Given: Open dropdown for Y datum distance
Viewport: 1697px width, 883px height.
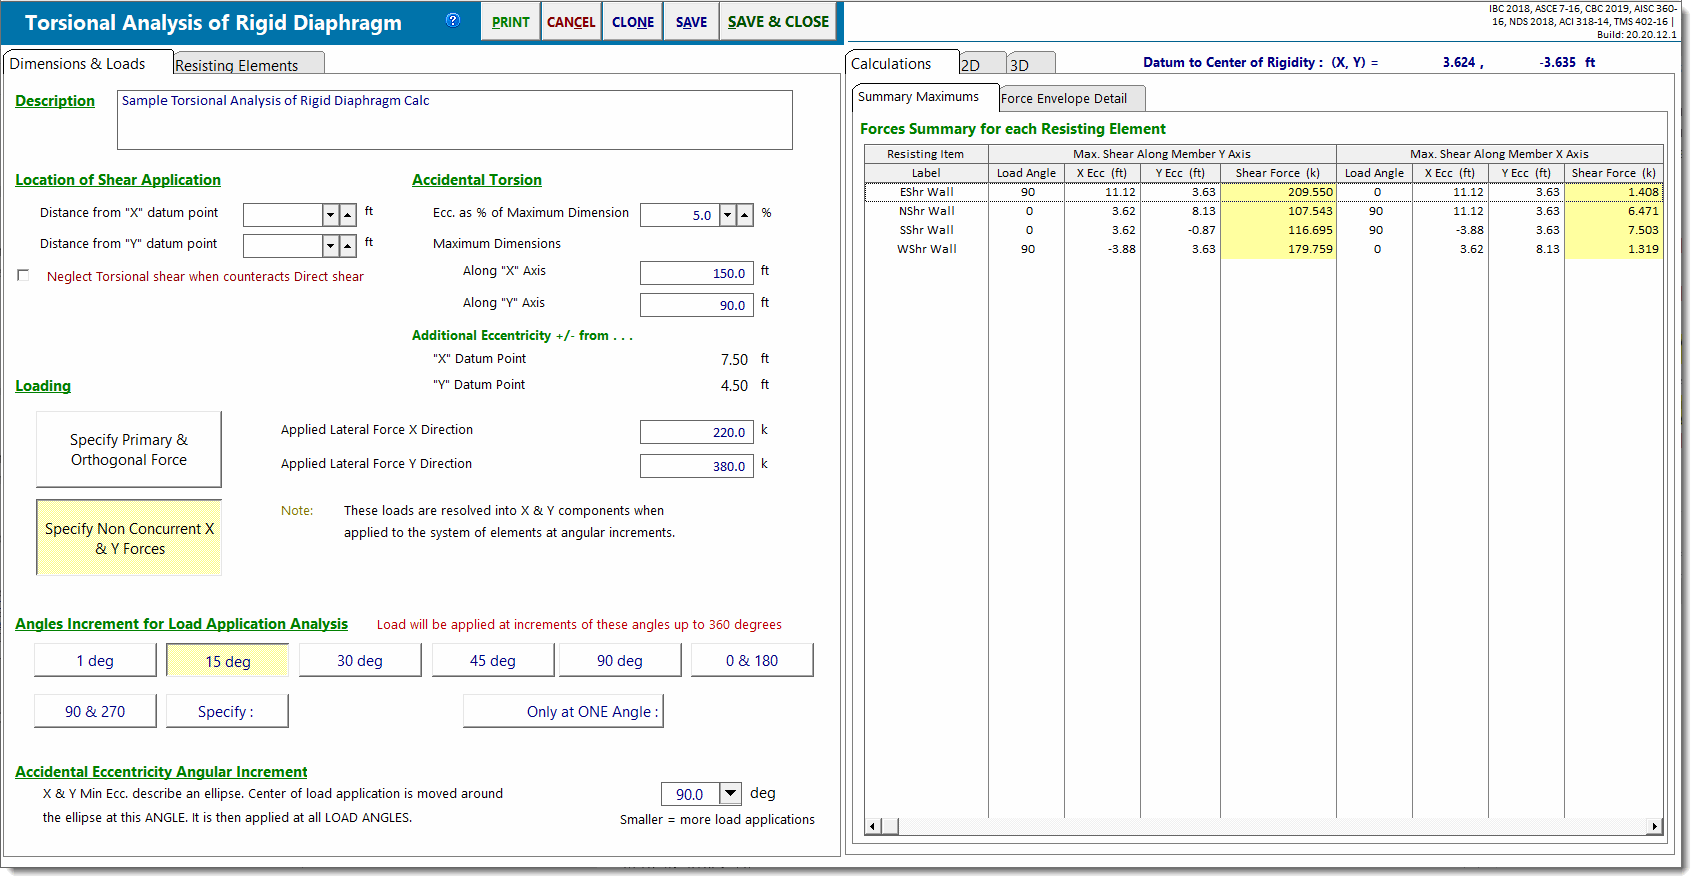Looking at the screenshot, I should [x=331, y=245].
